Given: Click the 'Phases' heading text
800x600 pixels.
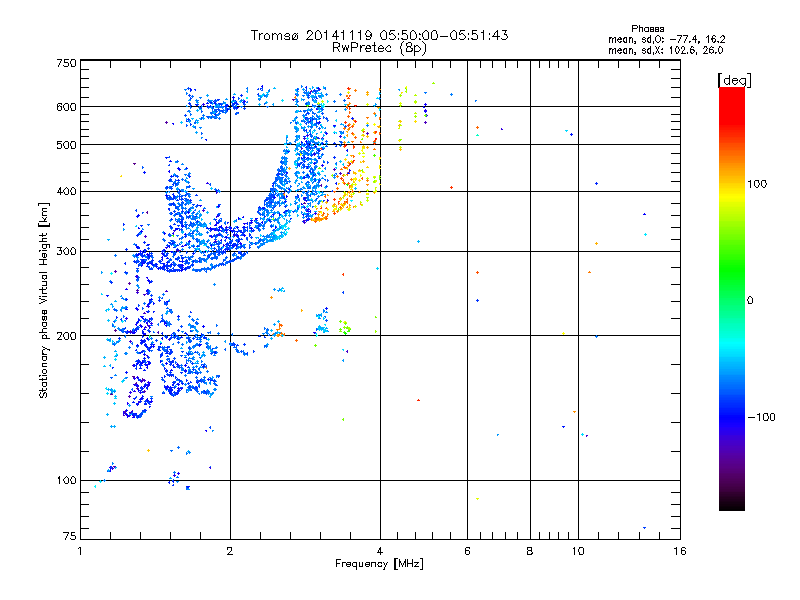Looking at the screenshot, I should click(x=647, y=29).
